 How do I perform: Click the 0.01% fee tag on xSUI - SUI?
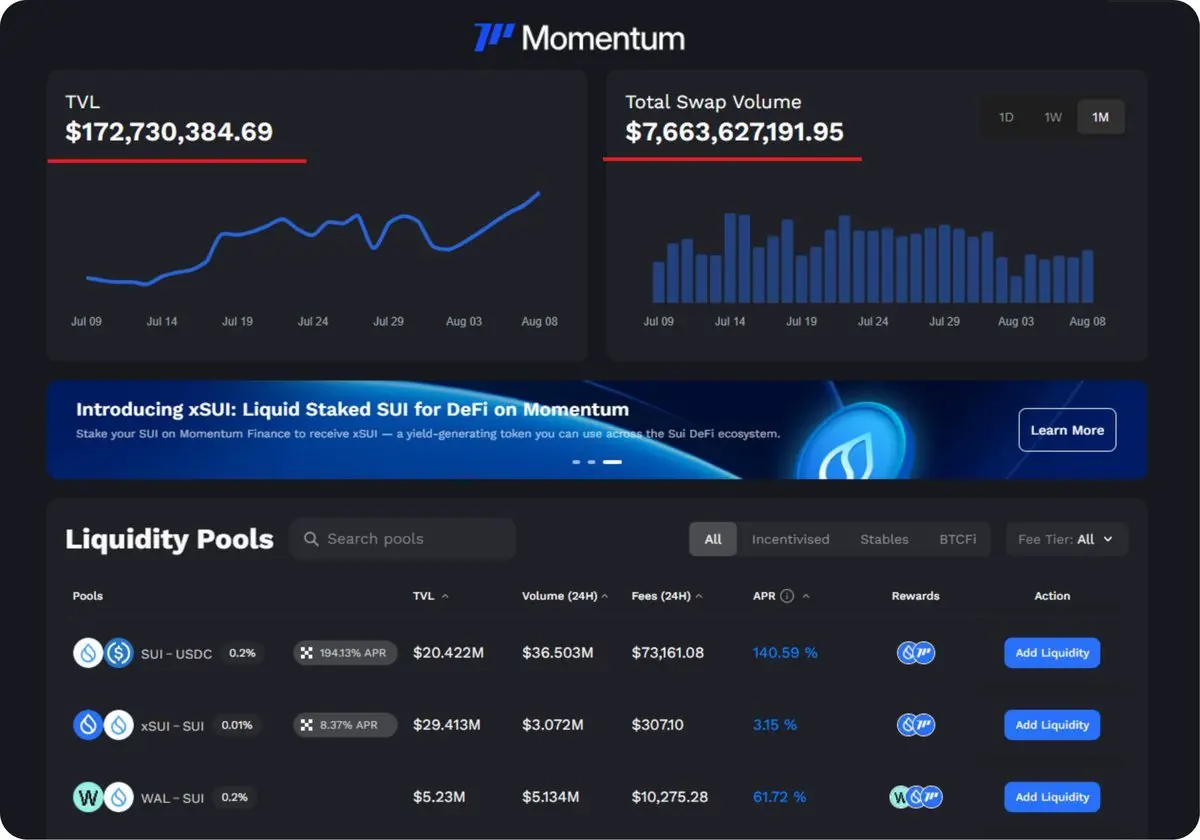(x=237, y=725)
